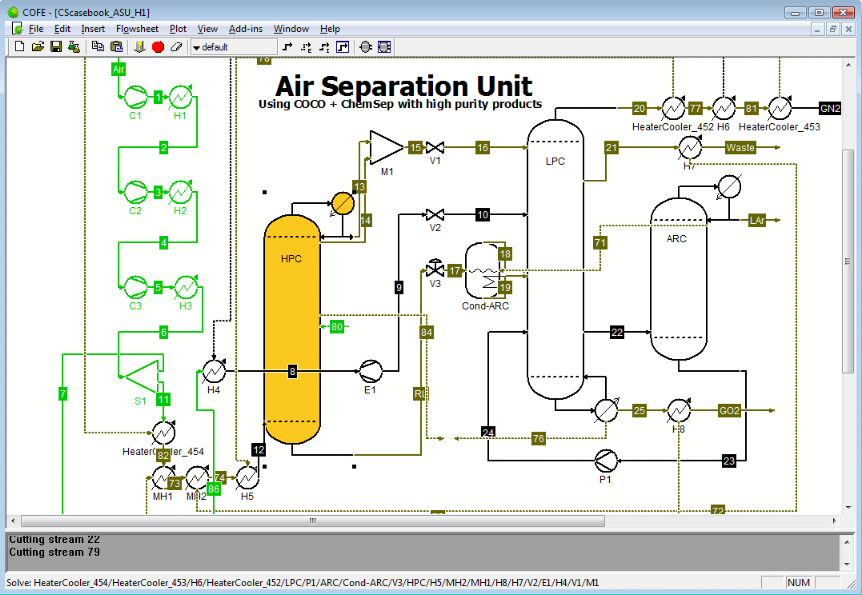Click the third dotted stream tool icon
862x595 pixels.
[x=324, y=47]
